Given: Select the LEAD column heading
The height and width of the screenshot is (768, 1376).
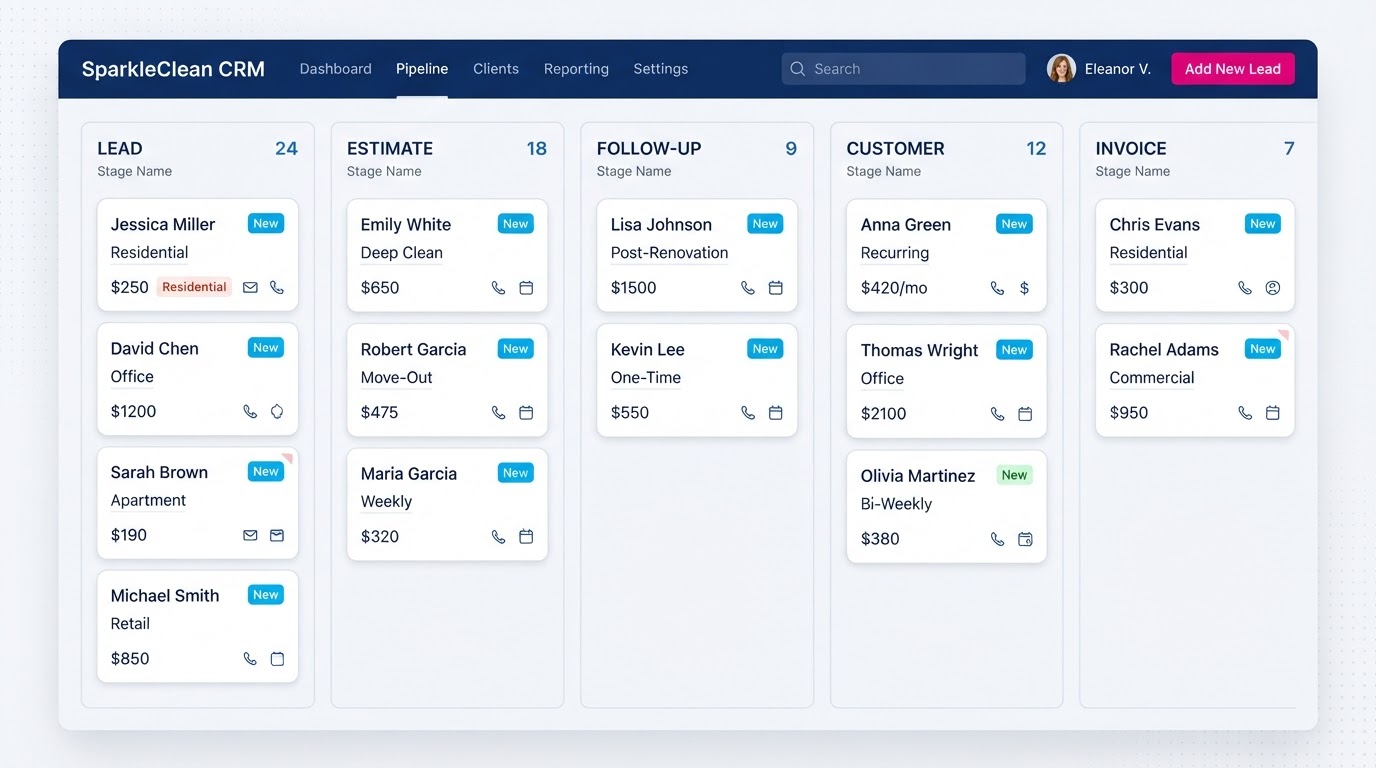Looking at the screenshot, I should click(120, 148).
